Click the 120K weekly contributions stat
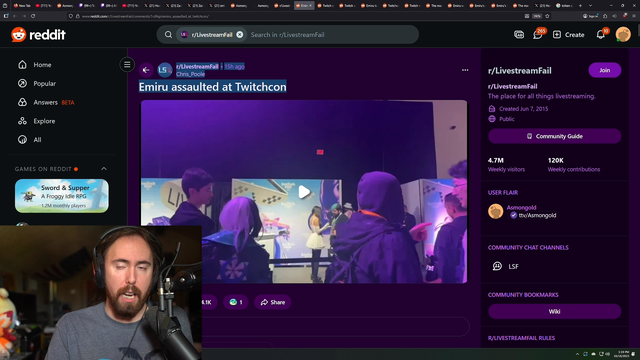640x360 pixels. tap(574, 164)
